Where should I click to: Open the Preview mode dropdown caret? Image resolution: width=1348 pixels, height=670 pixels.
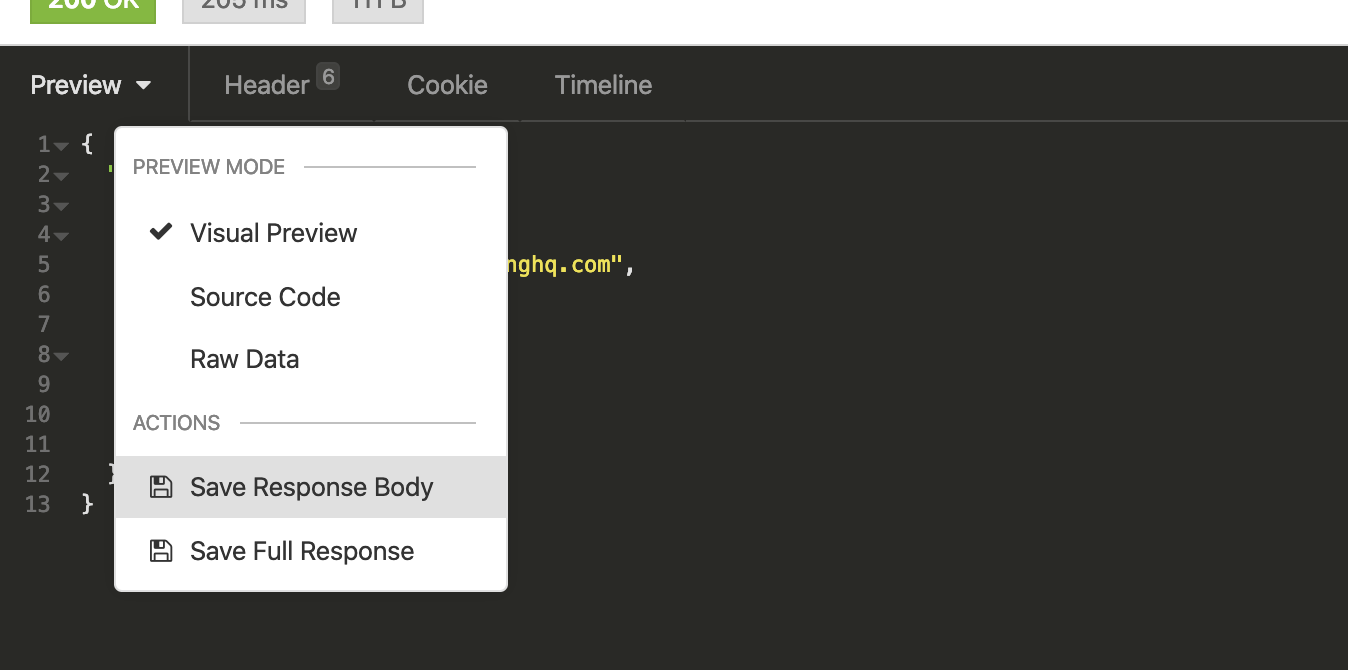(x=143, y=85)
